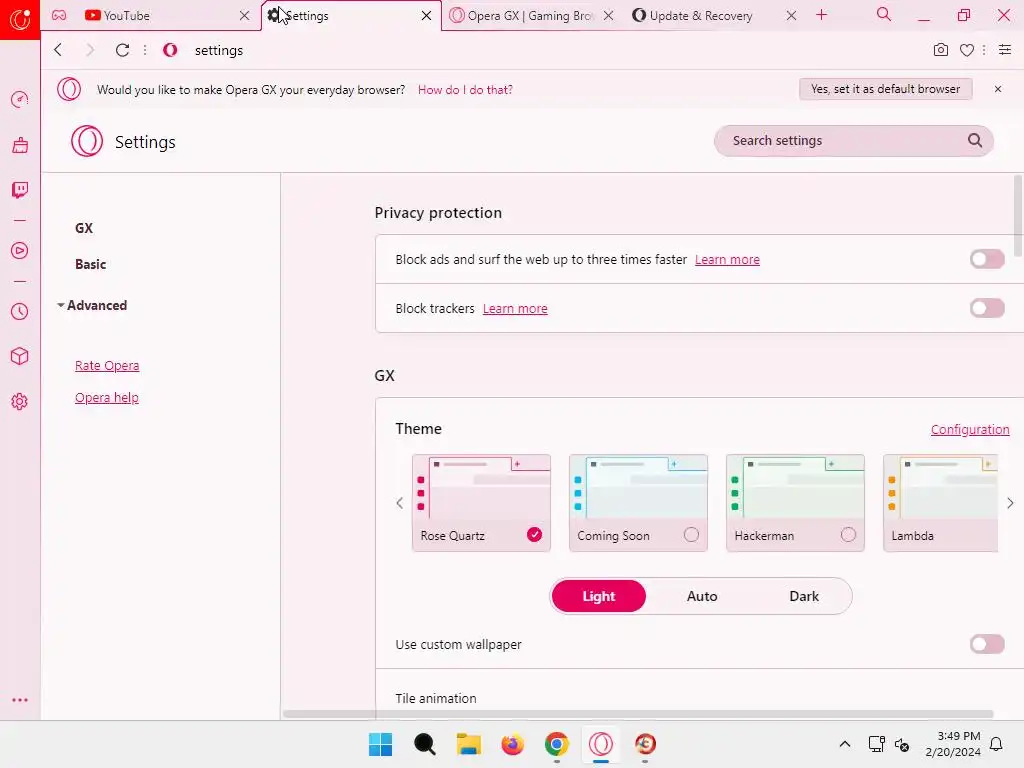The height and width of the screenshot is (768, 1024).
Task: Click the horizontal scrollbar at page bottom
Action: [x=638, y=714]
